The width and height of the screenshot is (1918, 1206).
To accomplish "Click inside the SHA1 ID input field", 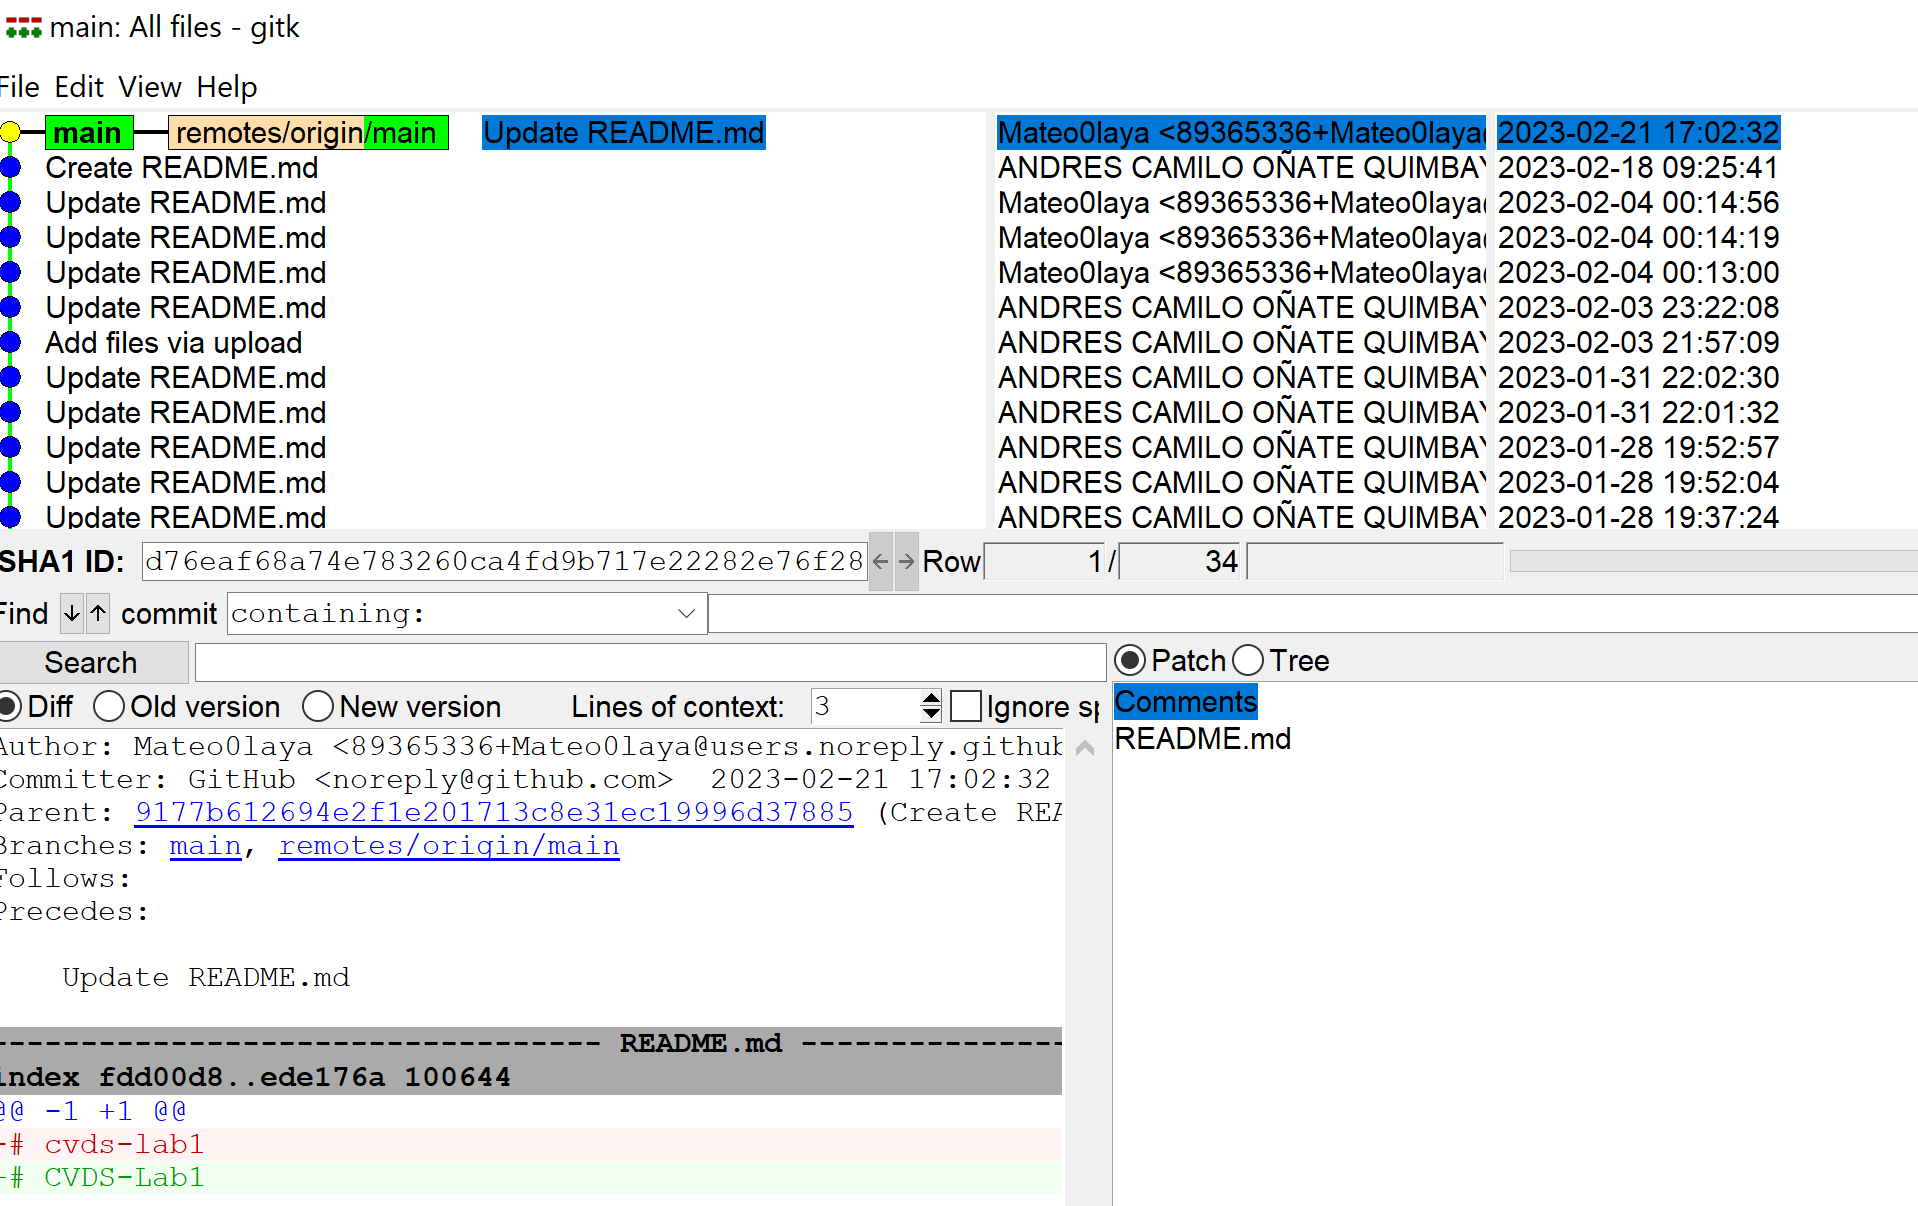I will pos(500,561).
